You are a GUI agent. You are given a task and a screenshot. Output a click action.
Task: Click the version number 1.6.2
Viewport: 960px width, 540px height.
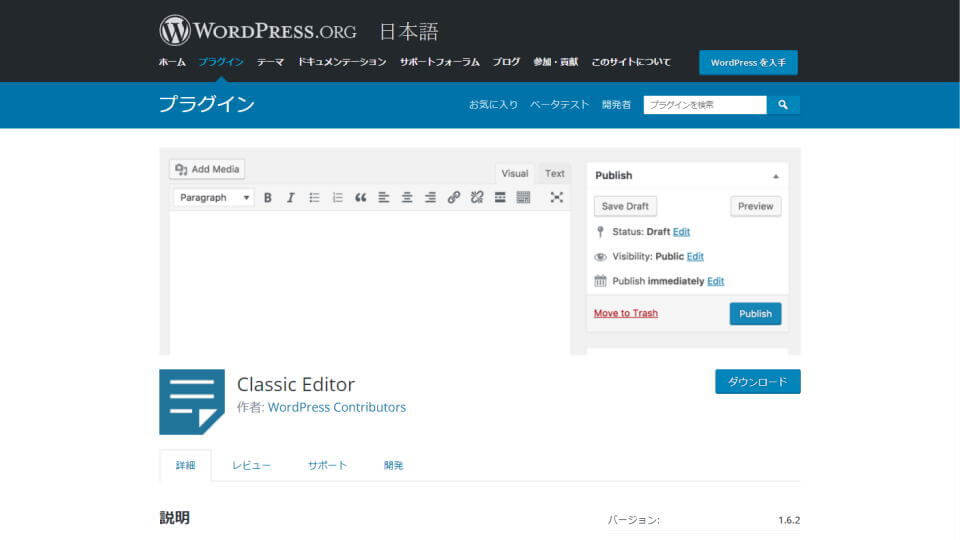[789, 520]
